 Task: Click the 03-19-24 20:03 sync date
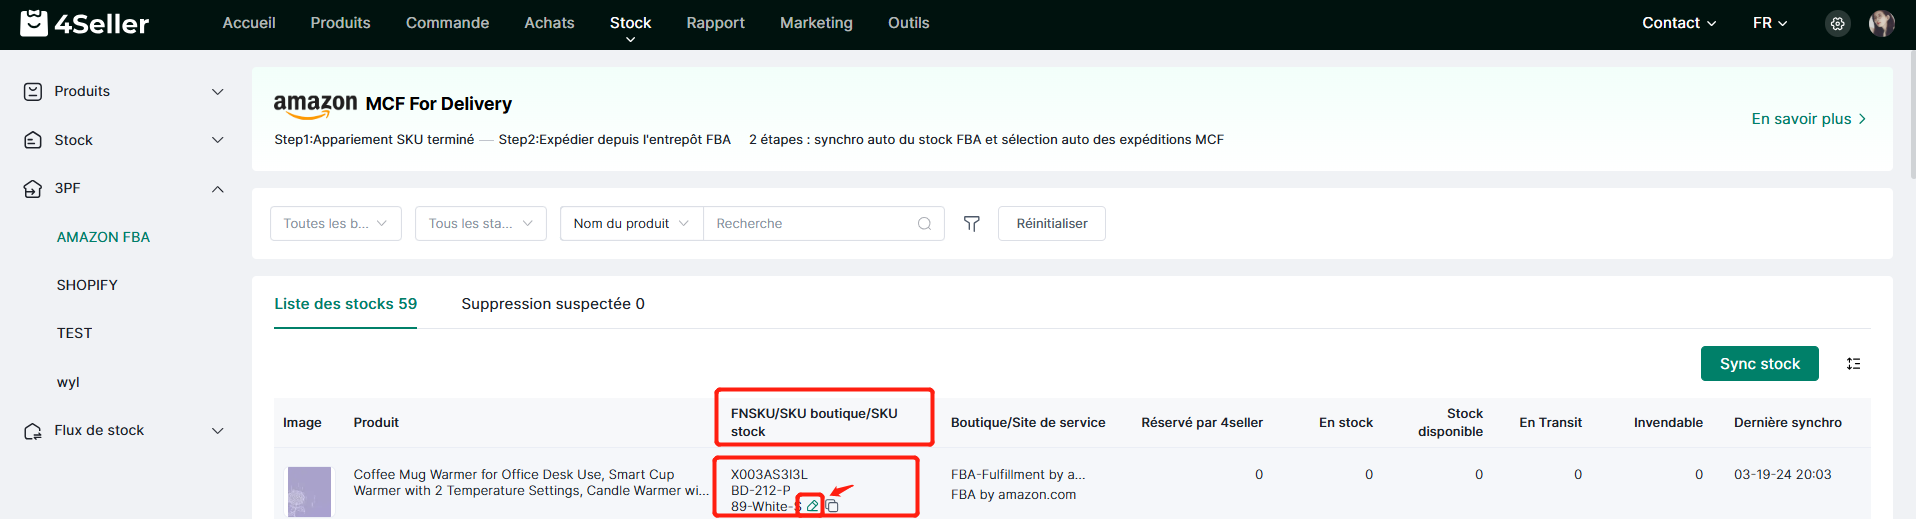pyautogui.click(x=1782, y=474)
